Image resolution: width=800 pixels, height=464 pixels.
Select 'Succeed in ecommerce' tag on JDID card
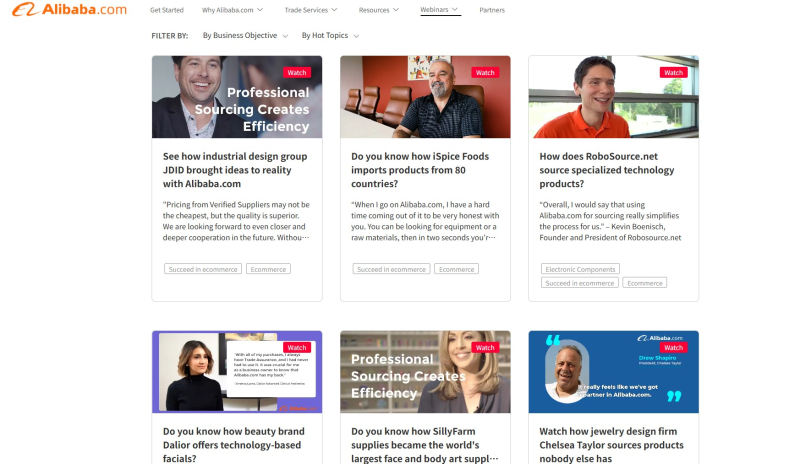click(x=203, y=269)
